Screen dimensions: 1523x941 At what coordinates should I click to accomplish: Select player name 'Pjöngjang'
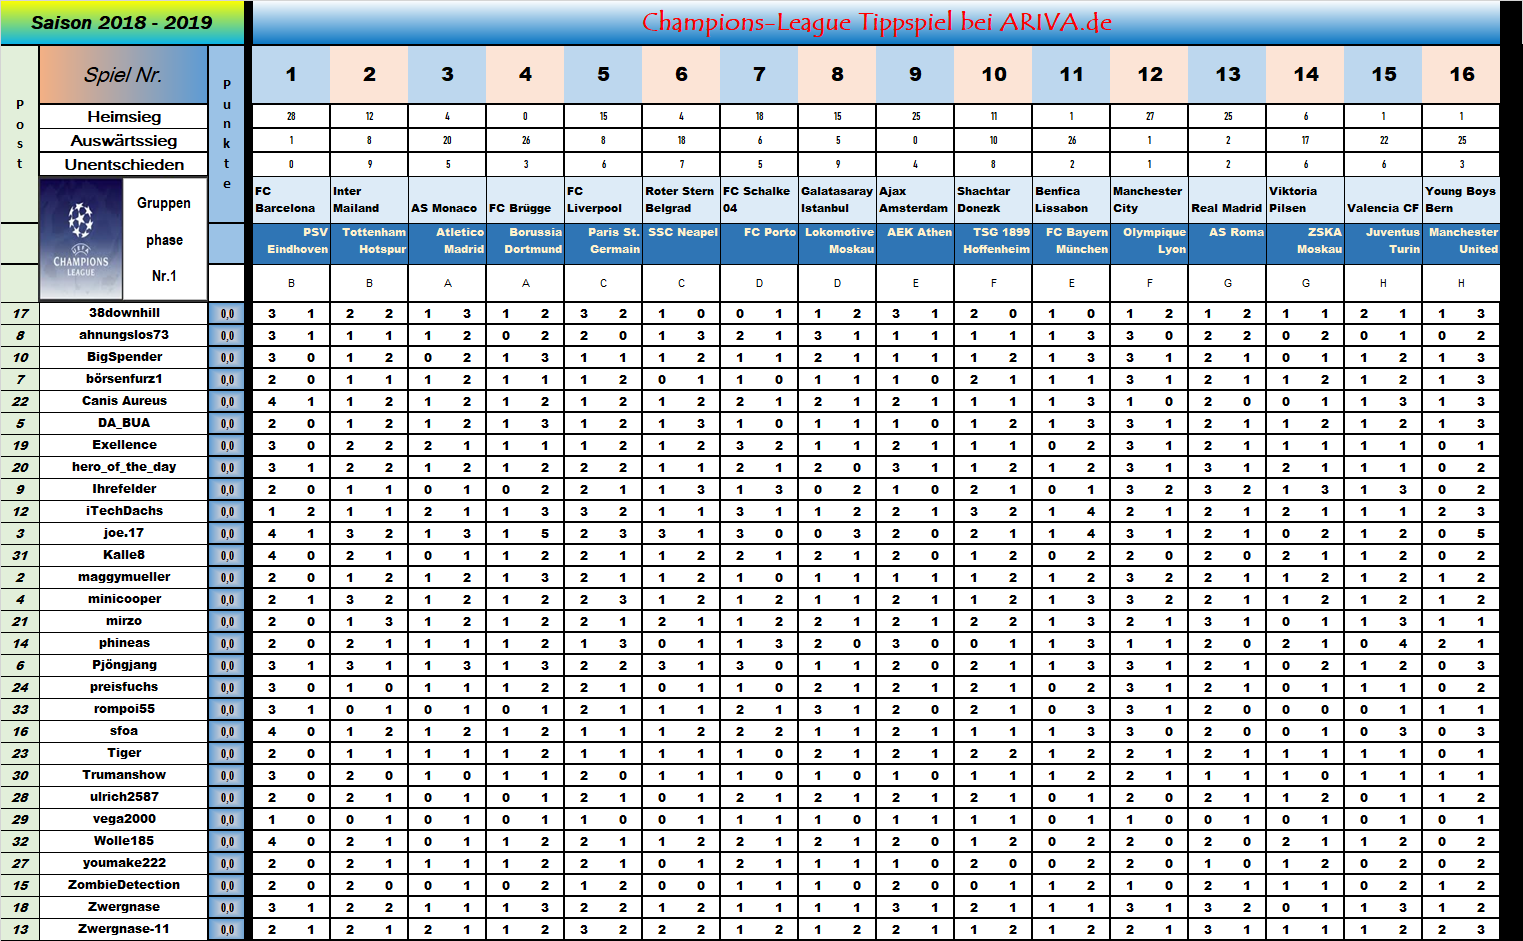124,665
